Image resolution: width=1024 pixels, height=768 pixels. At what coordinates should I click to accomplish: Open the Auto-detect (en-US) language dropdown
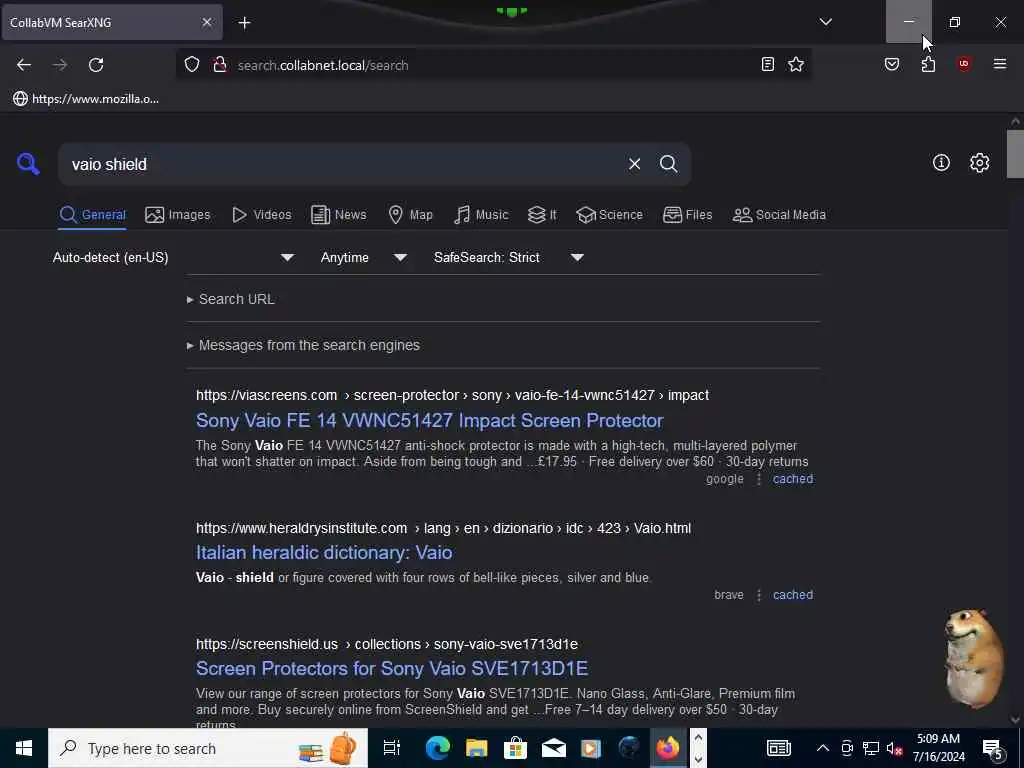(x=174, y=257)
